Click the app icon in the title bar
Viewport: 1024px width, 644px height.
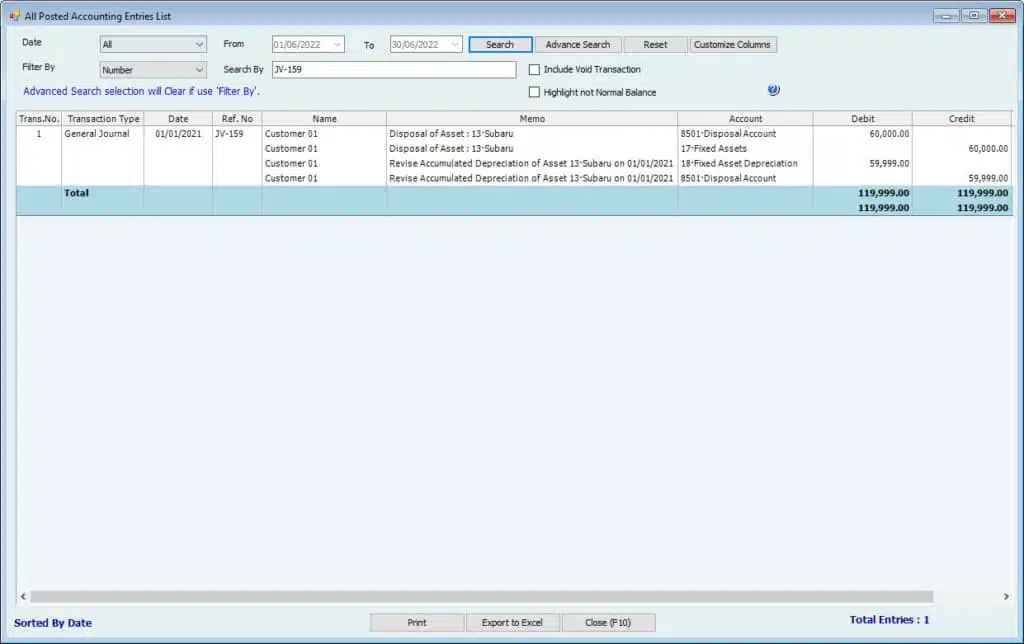click(x=14, y=16)
